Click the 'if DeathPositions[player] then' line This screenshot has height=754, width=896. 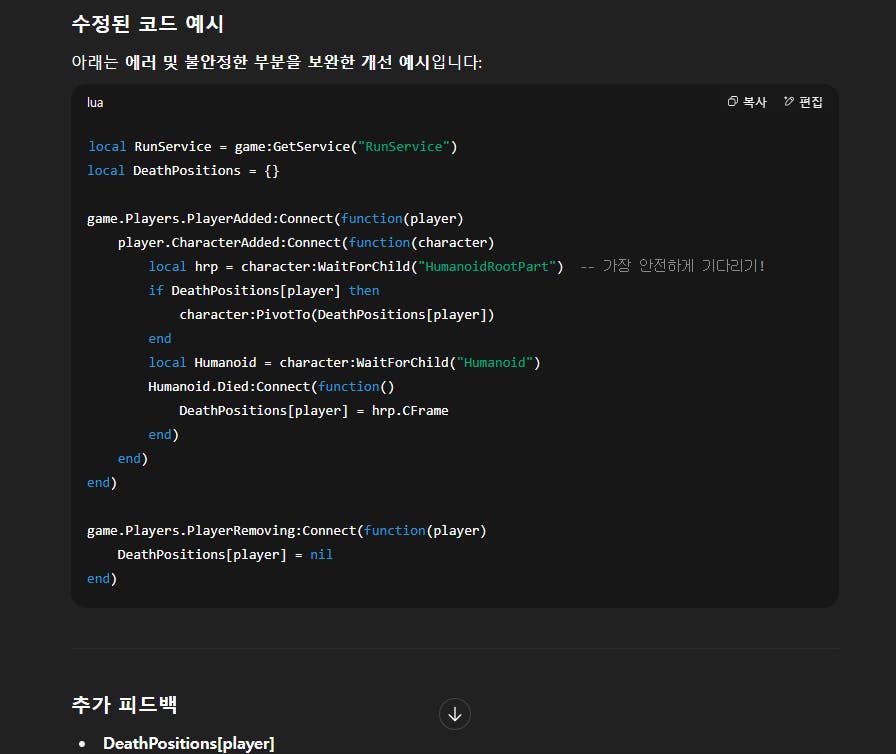pyautogui.click(x=263, y=291)
